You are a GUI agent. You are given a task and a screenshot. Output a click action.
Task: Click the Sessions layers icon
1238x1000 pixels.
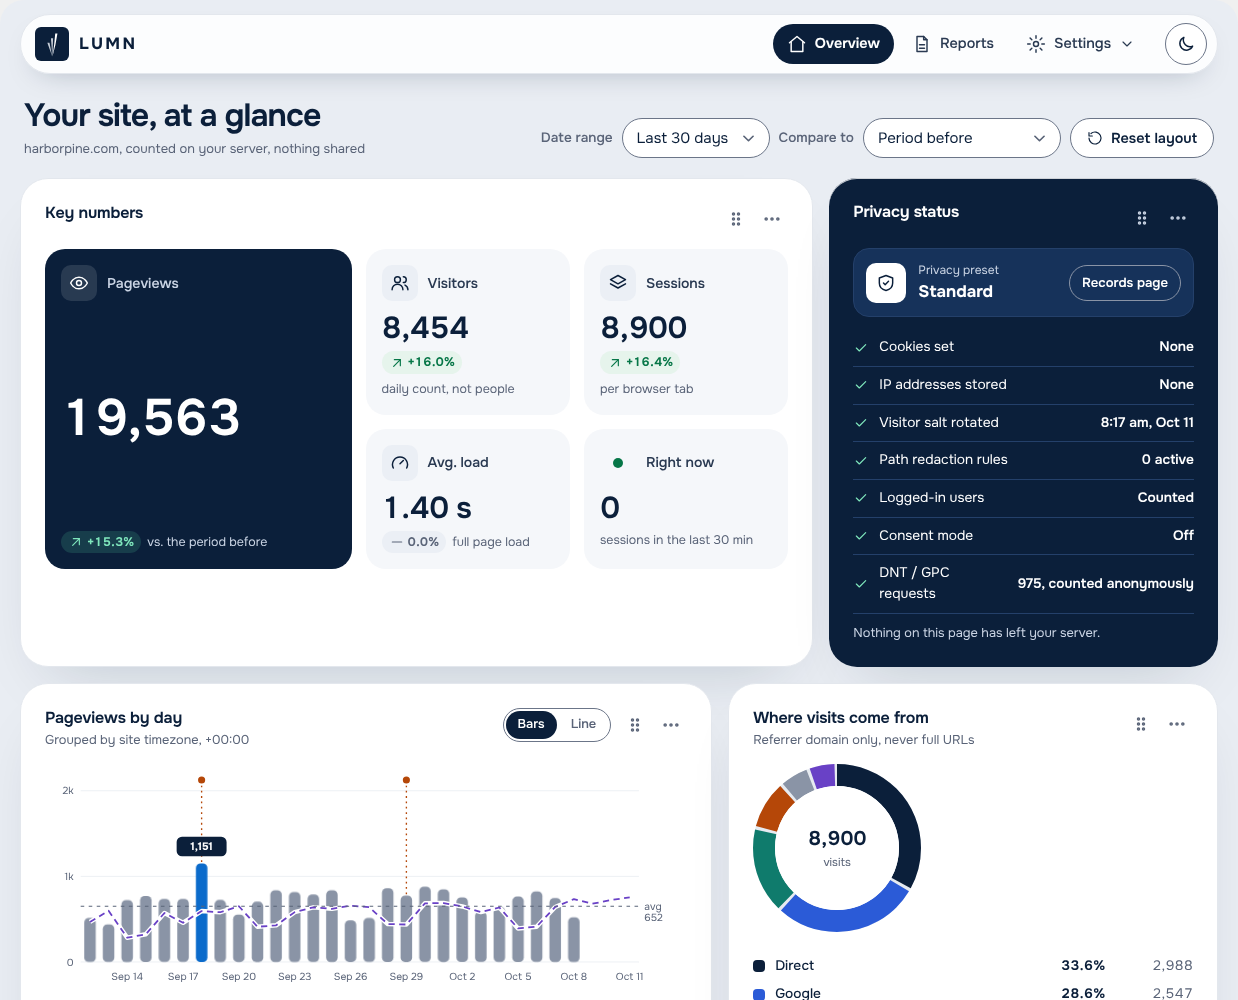618,283
